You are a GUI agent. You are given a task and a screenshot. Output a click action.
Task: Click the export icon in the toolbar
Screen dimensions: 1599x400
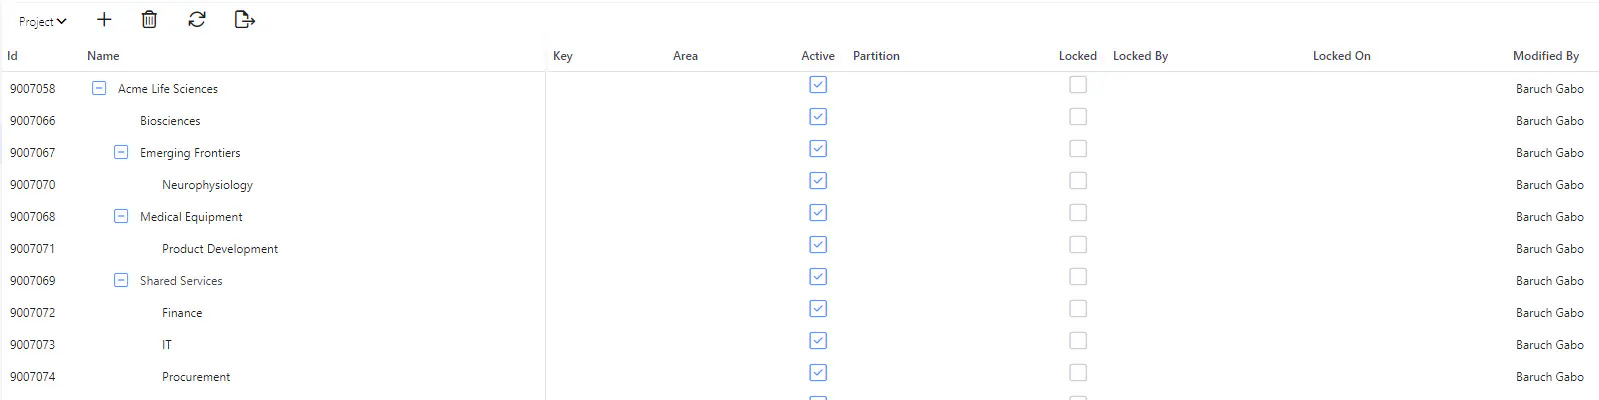(245, 20)
